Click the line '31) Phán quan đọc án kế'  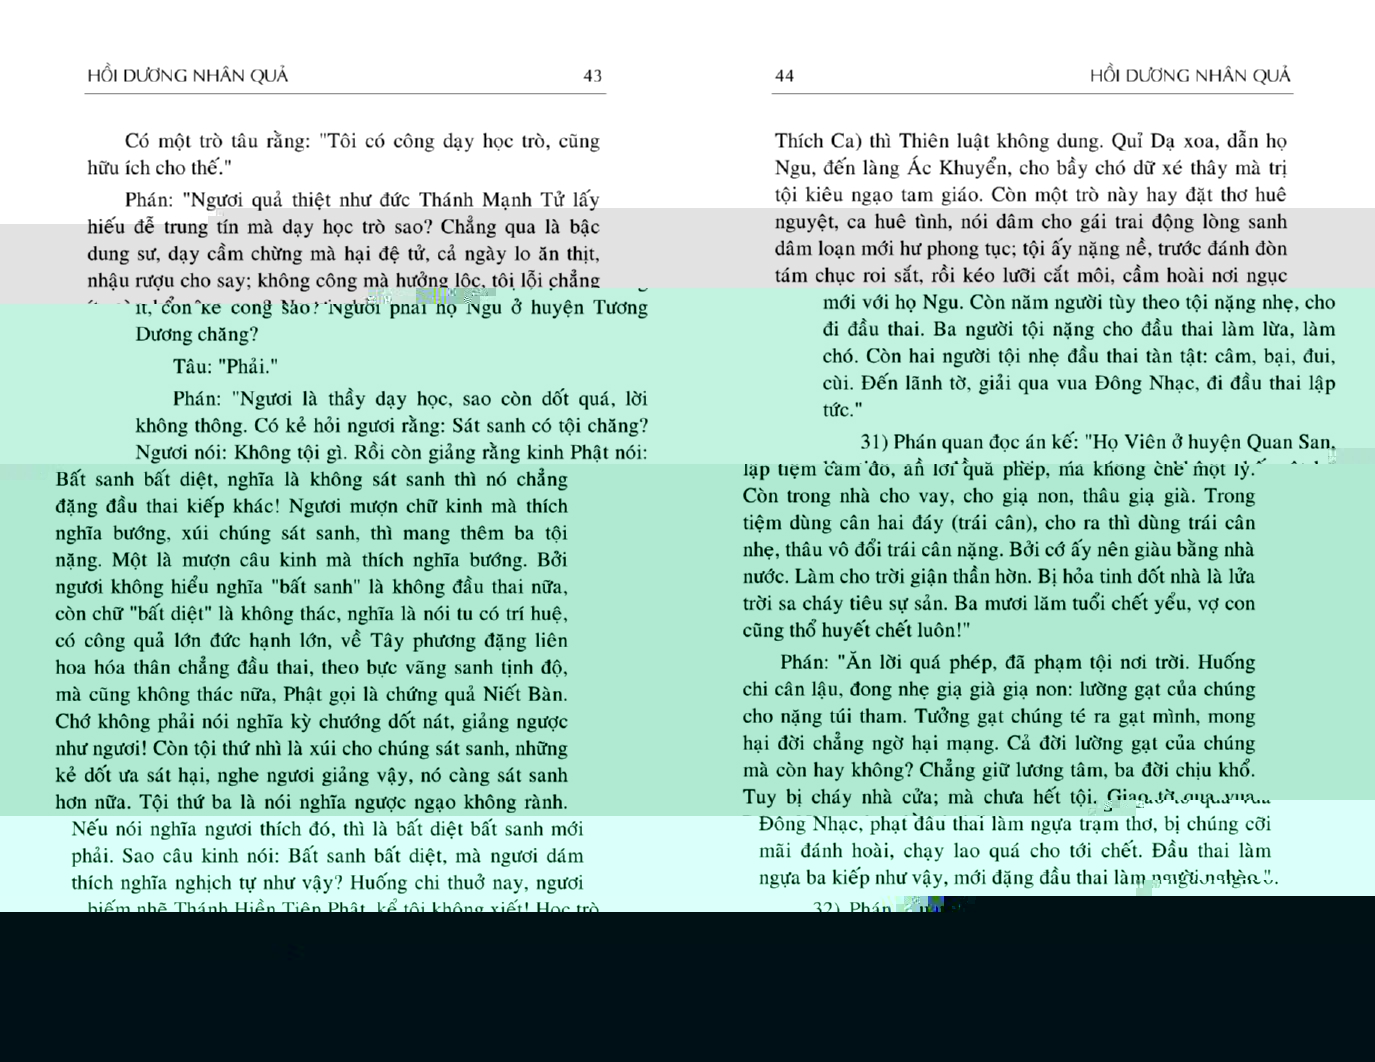pyautogui.click(x=1098, y=442)
